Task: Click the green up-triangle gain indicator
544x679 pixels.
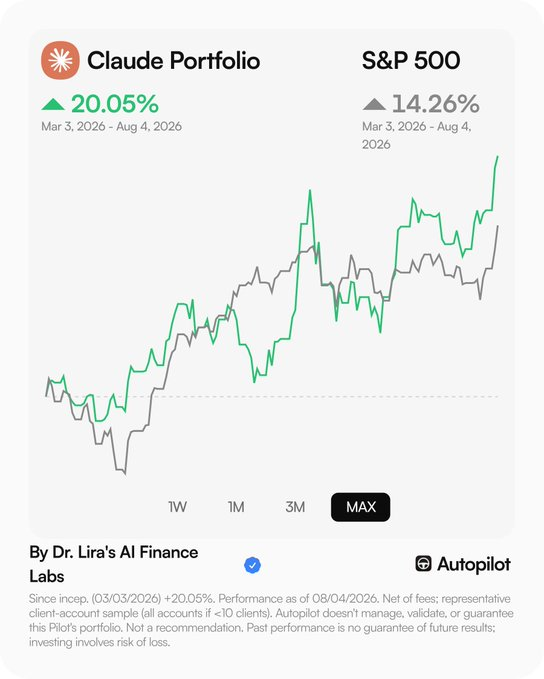Action: tap(53, 104)
